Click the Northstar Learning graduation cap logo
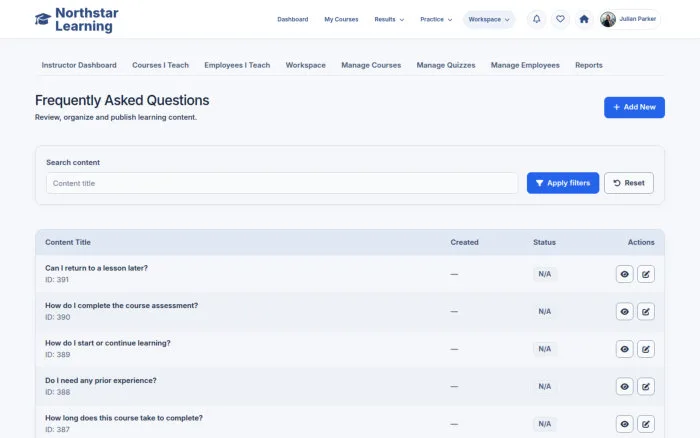The image size is (700, 438). pos(43,19)
